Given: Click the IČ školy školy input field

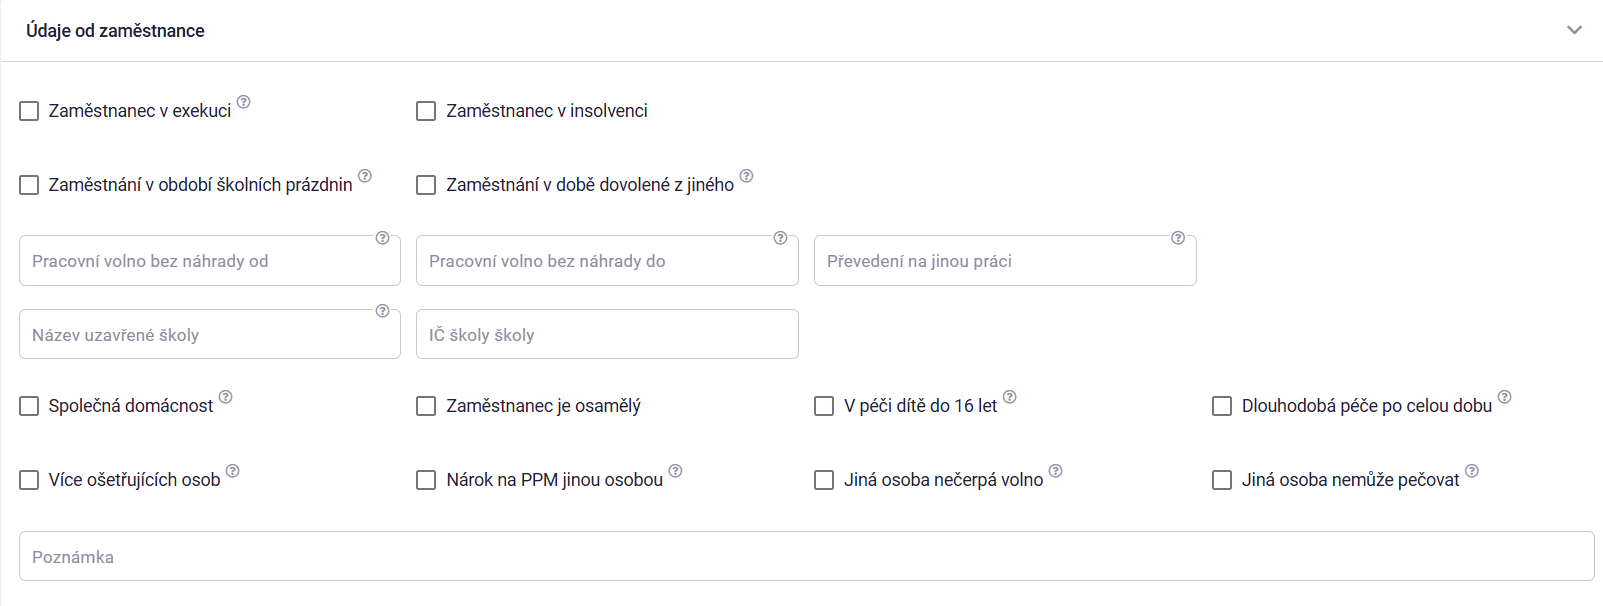Looking at the screenshot, I should [x=607, y=334].
